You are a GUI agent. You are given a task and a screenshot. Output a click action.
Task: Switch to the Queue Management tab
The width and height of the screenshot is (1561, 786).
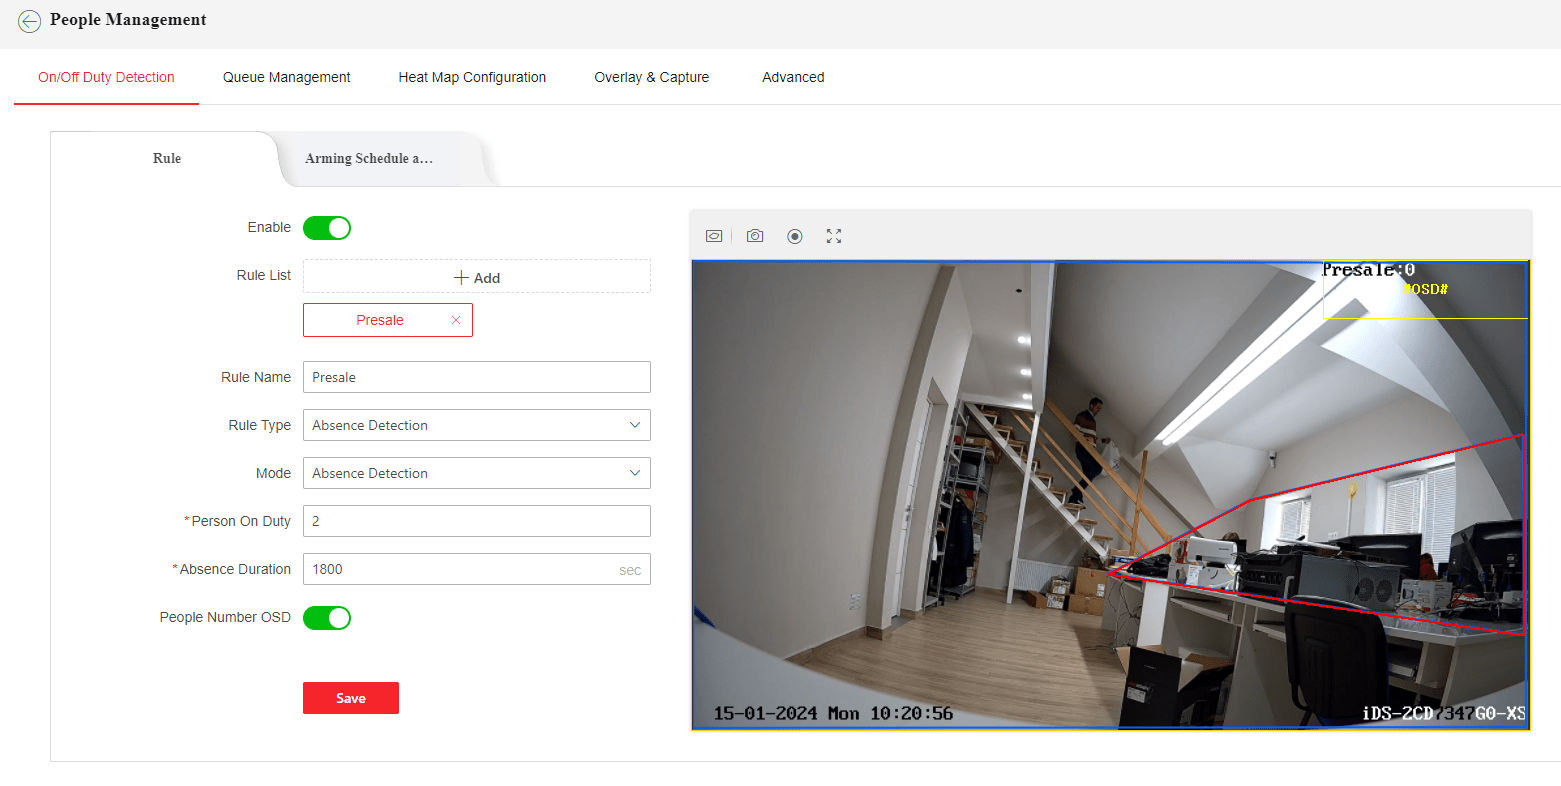pos(286,77)
